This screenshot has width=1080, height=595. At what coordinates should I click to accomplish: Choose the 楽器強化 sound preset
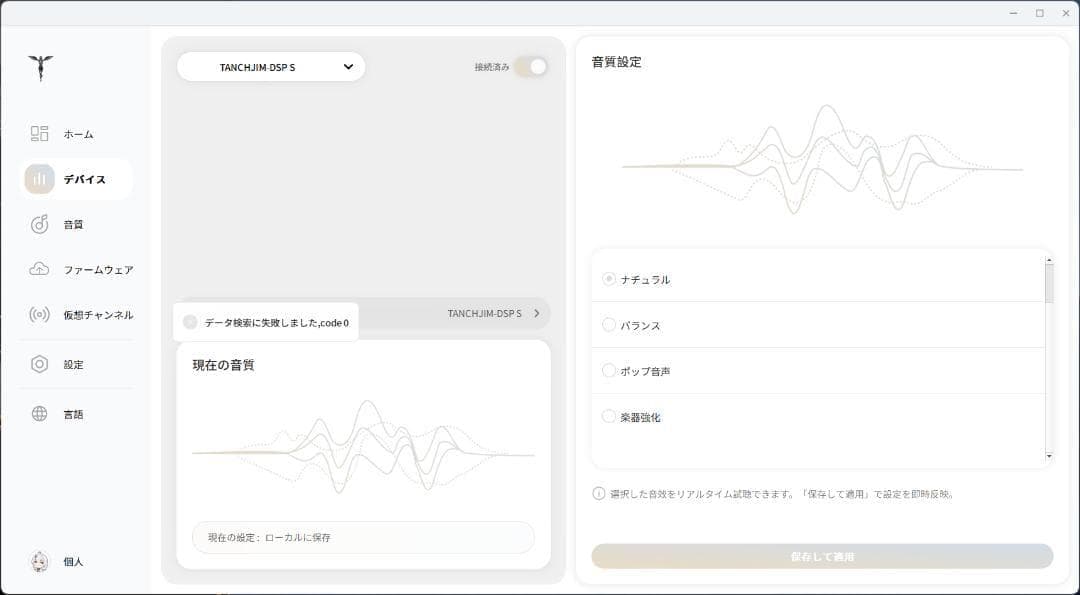[x=609, y=416]
